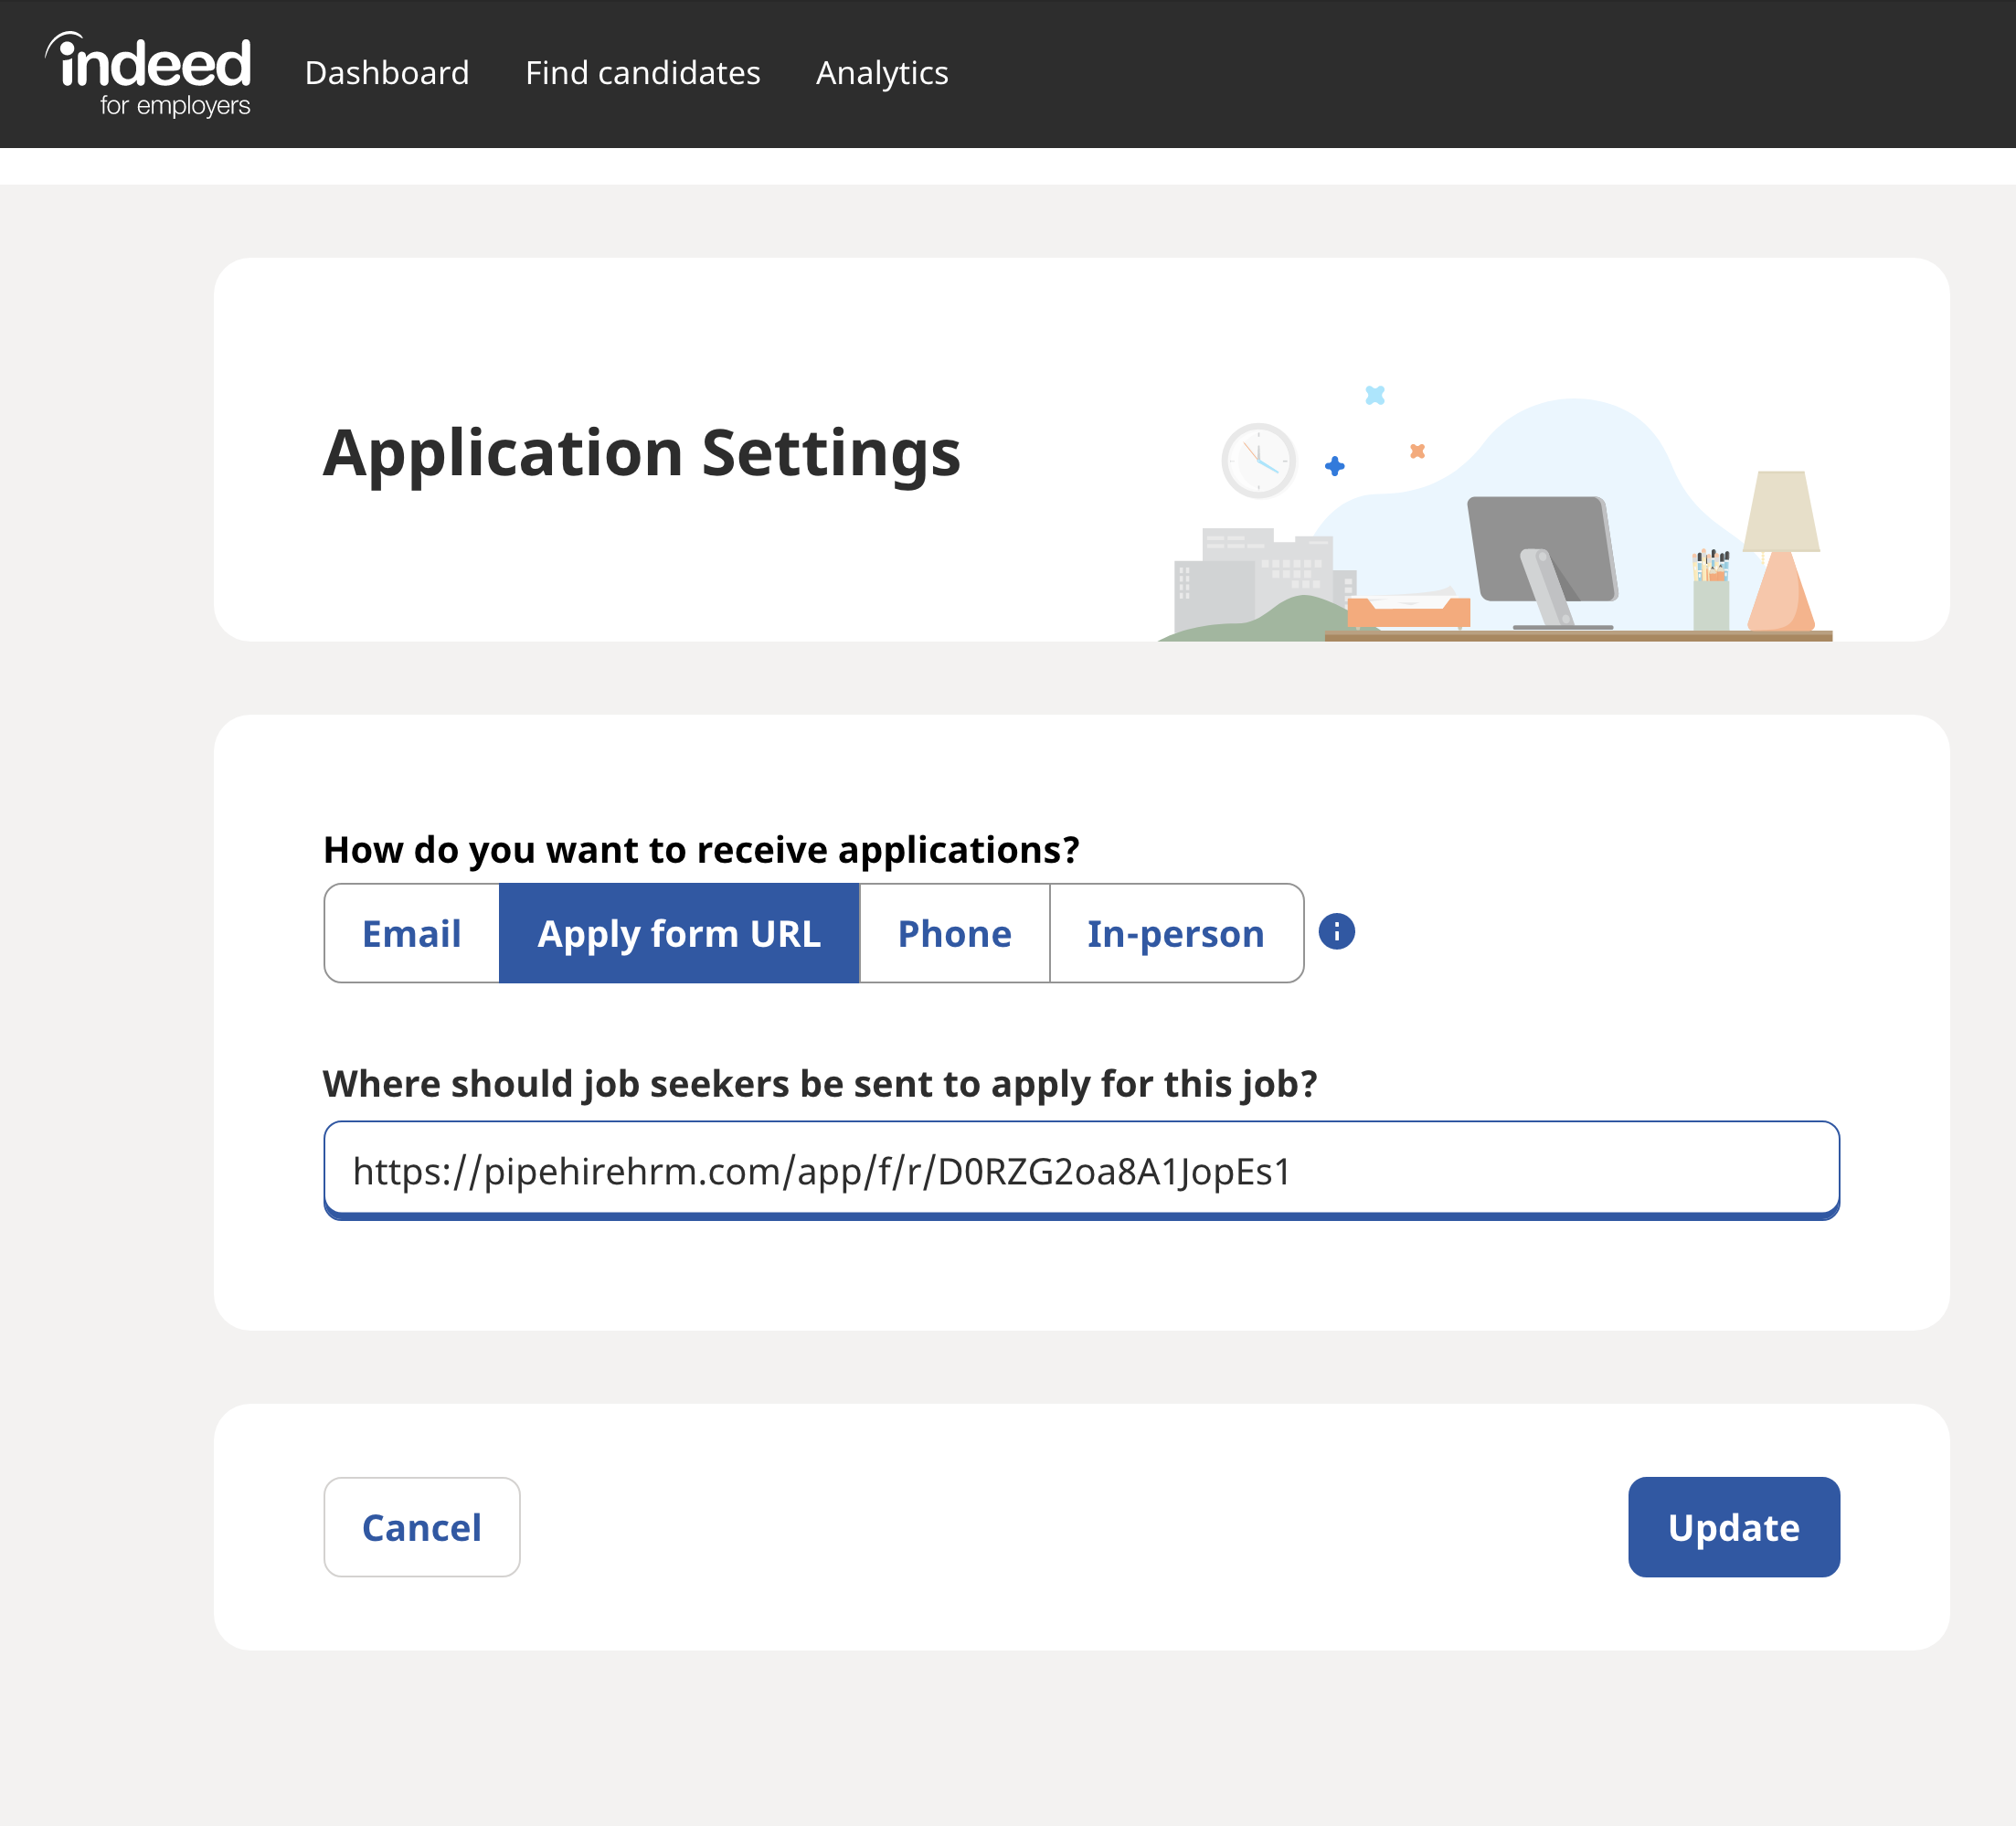Cancel the application settings changes
This screenshot has height=1826, width=2016.
pyautogui.click(x=421, y=1527)
